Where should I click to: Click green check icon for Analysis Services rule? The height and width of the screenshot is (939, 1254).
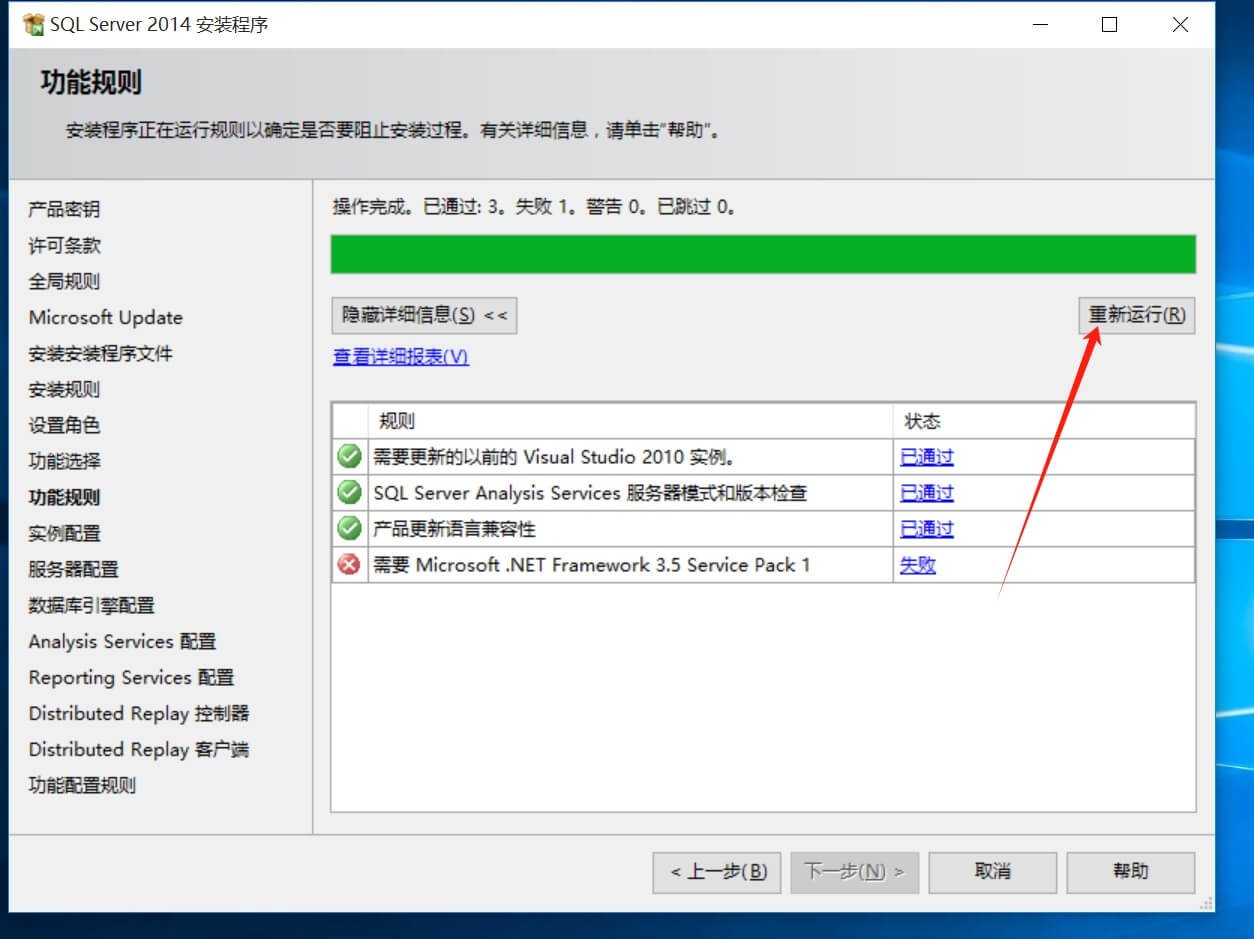point(349,493)
